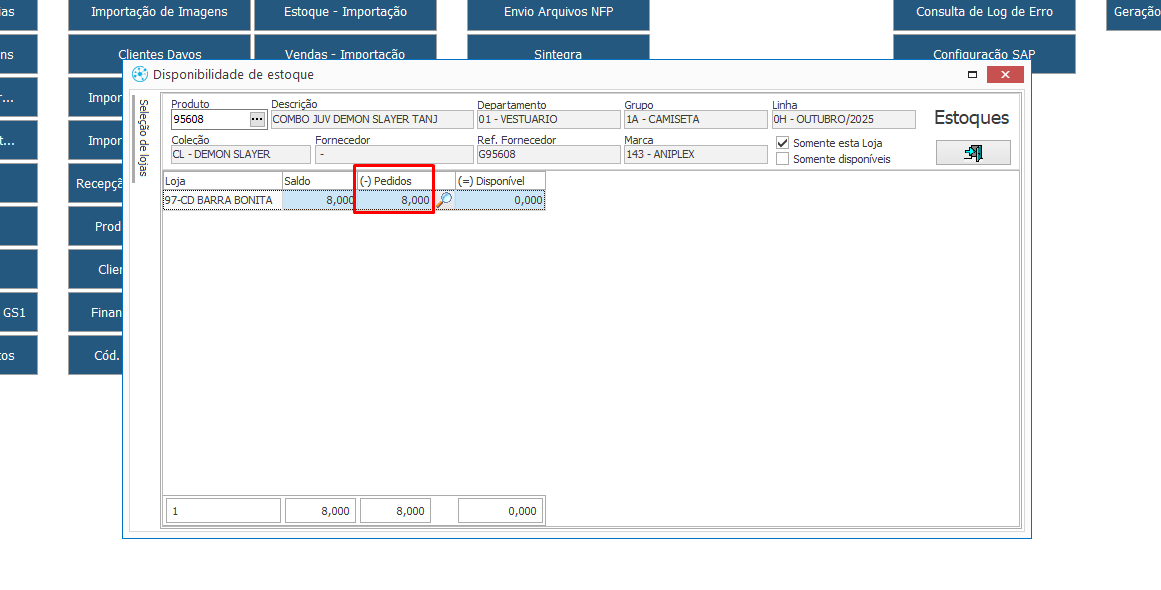1161x590 pixels.
Task: Click the (=) Disponível column header
Action: click(500, 181)
